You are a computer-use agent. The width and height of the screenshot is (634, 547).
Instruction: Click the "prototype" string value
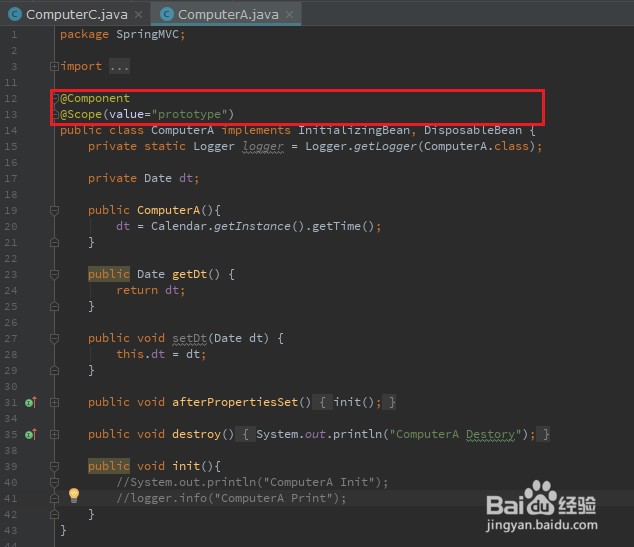189,114
